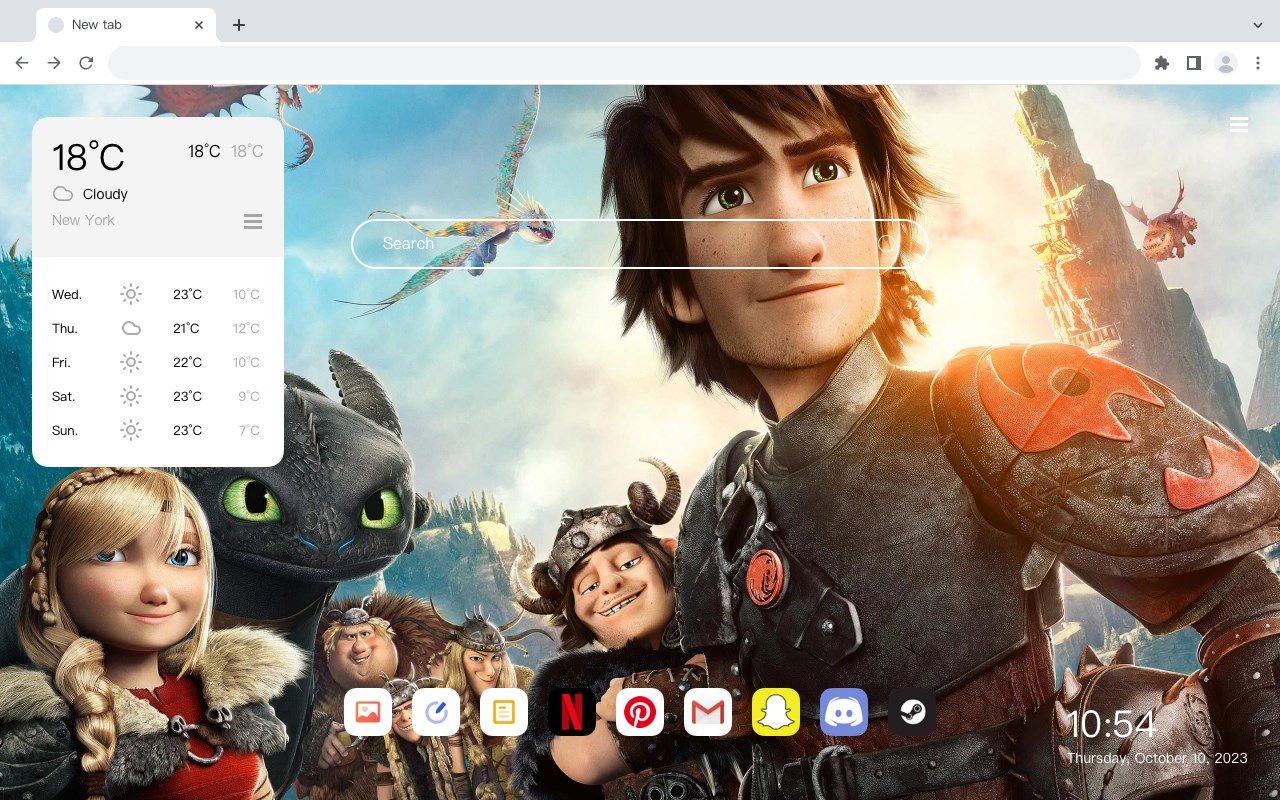Click the Thu. forecast day label
The height and width of the screenshot is (800, 1280).
[65, 328]
